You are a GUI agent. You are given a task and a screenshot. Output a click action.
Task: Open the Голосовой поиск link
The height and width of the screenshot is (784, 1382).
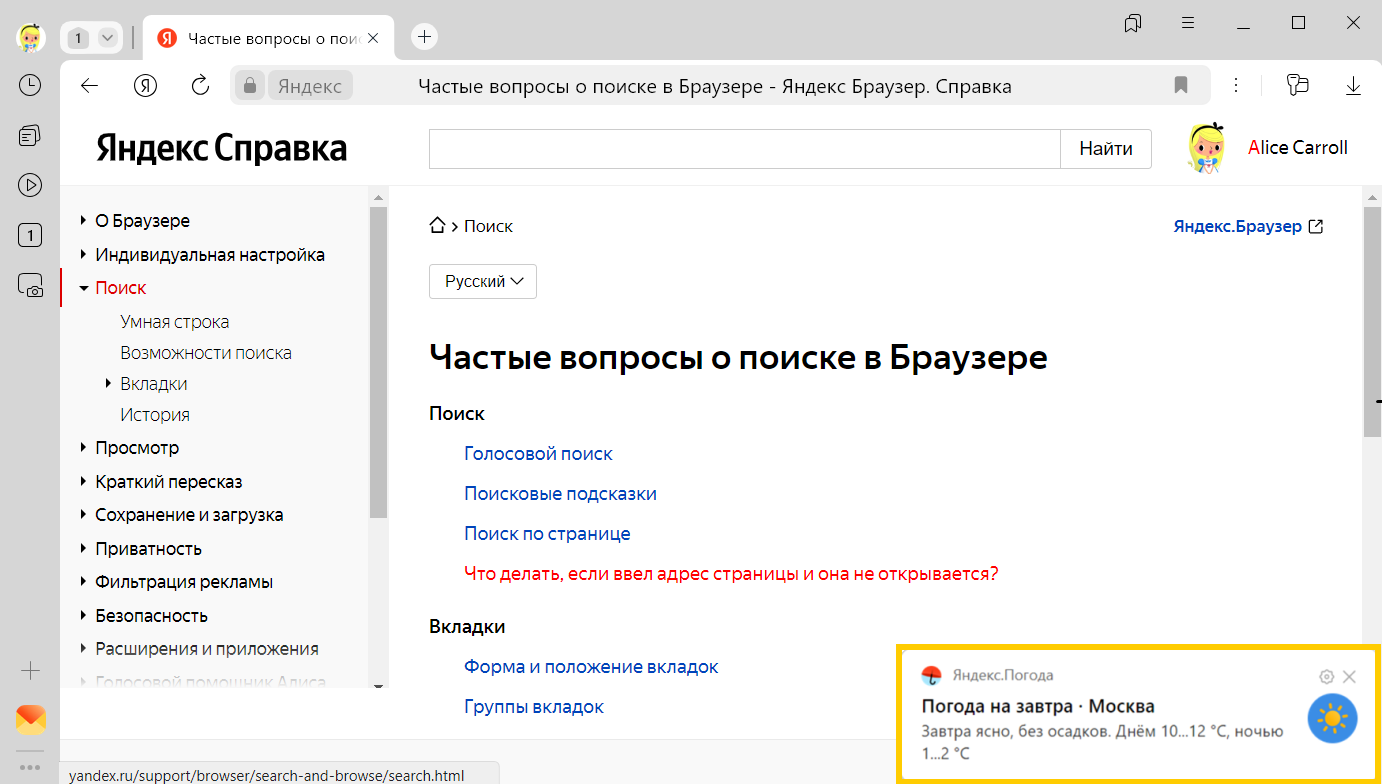coord(538,454)
